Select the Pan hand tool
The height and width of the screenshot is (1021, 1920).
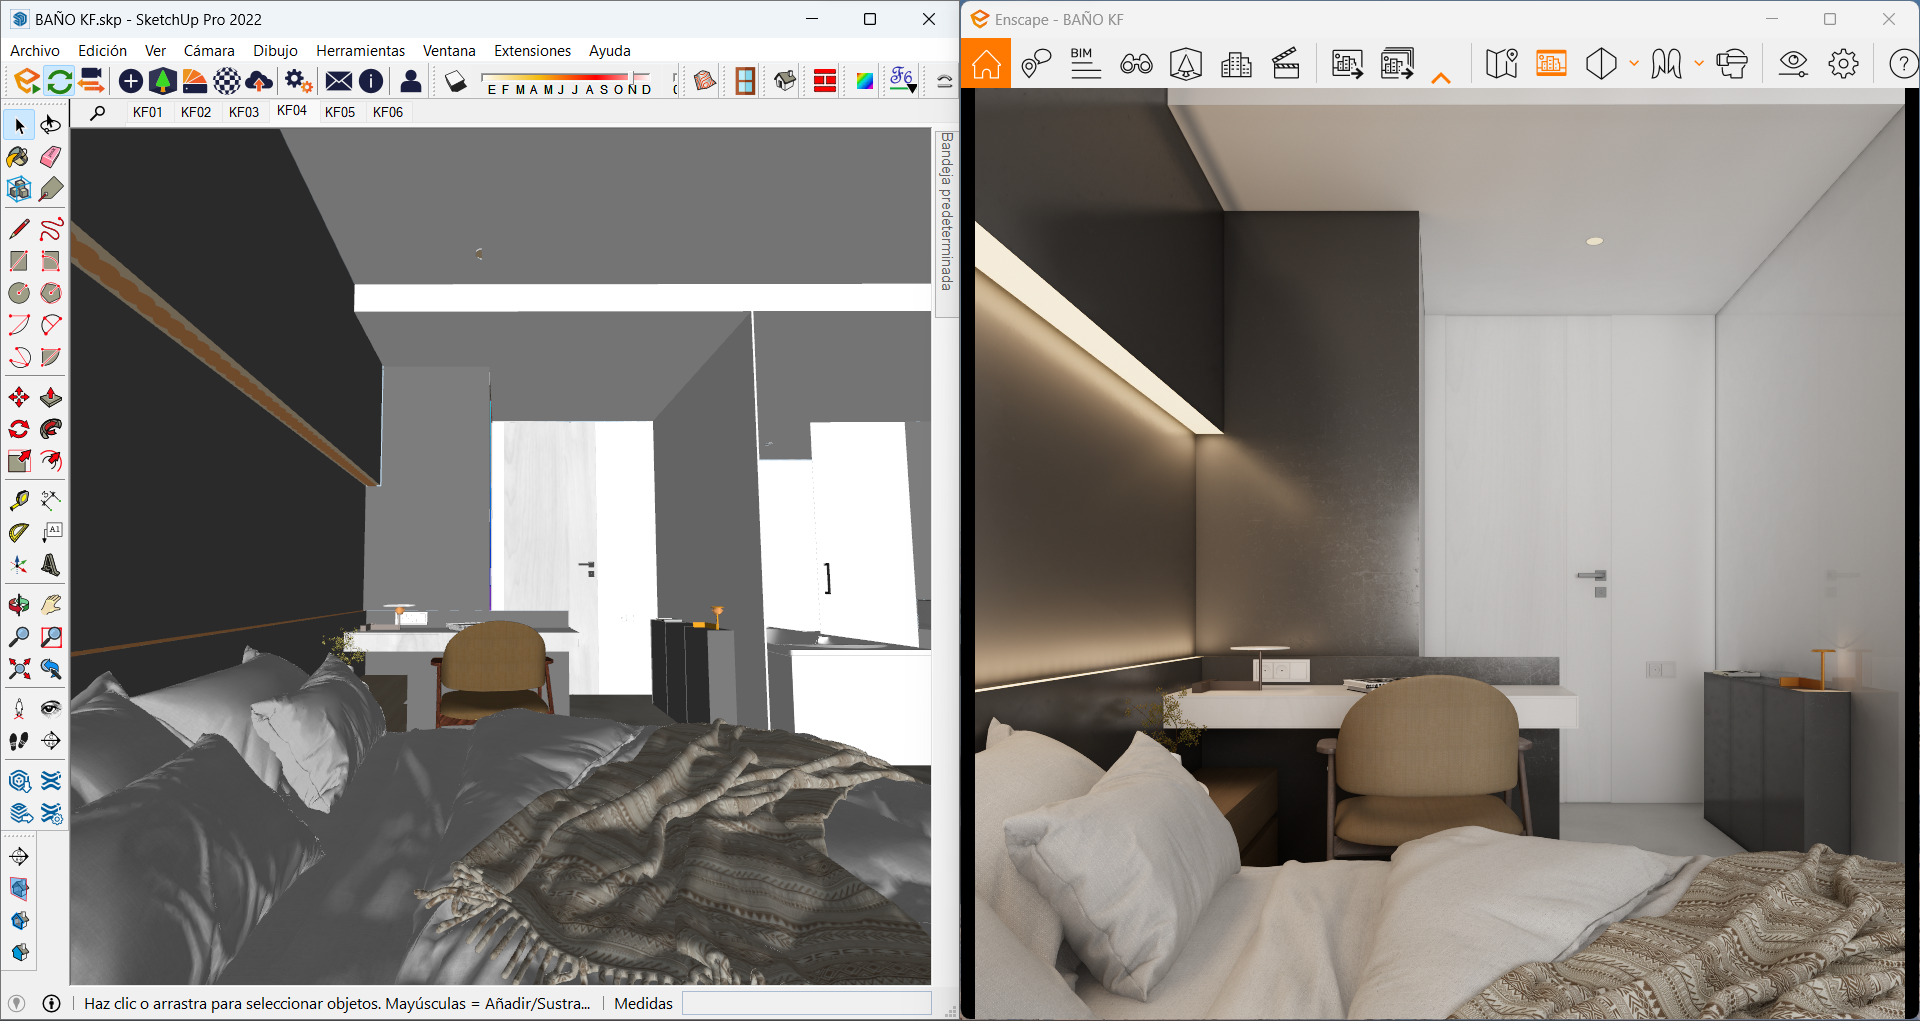[51, 605]
